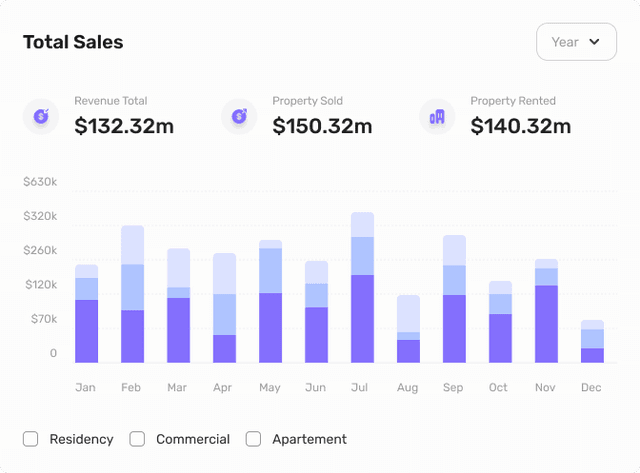Click the Total Sales heading
The image size is (640, 473).
coord(73,42)
